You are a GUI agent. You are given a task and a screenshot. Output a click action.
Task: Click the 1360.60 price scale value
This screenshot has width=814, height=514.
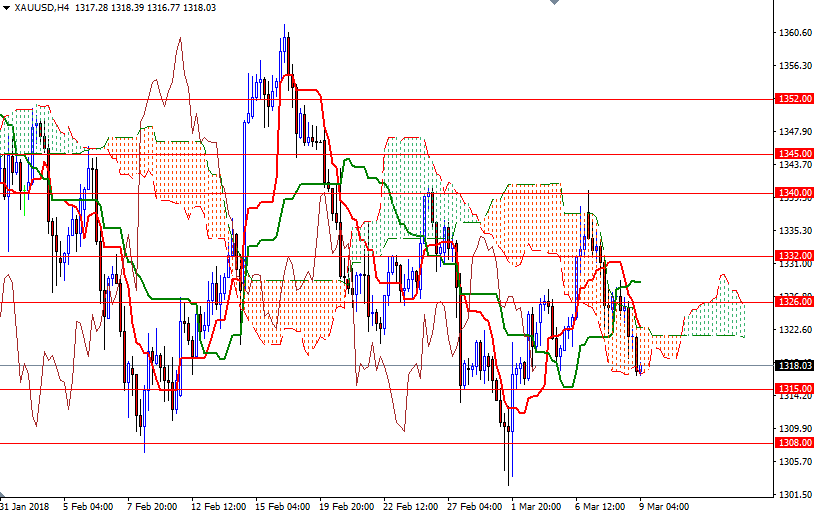point(794,33)
